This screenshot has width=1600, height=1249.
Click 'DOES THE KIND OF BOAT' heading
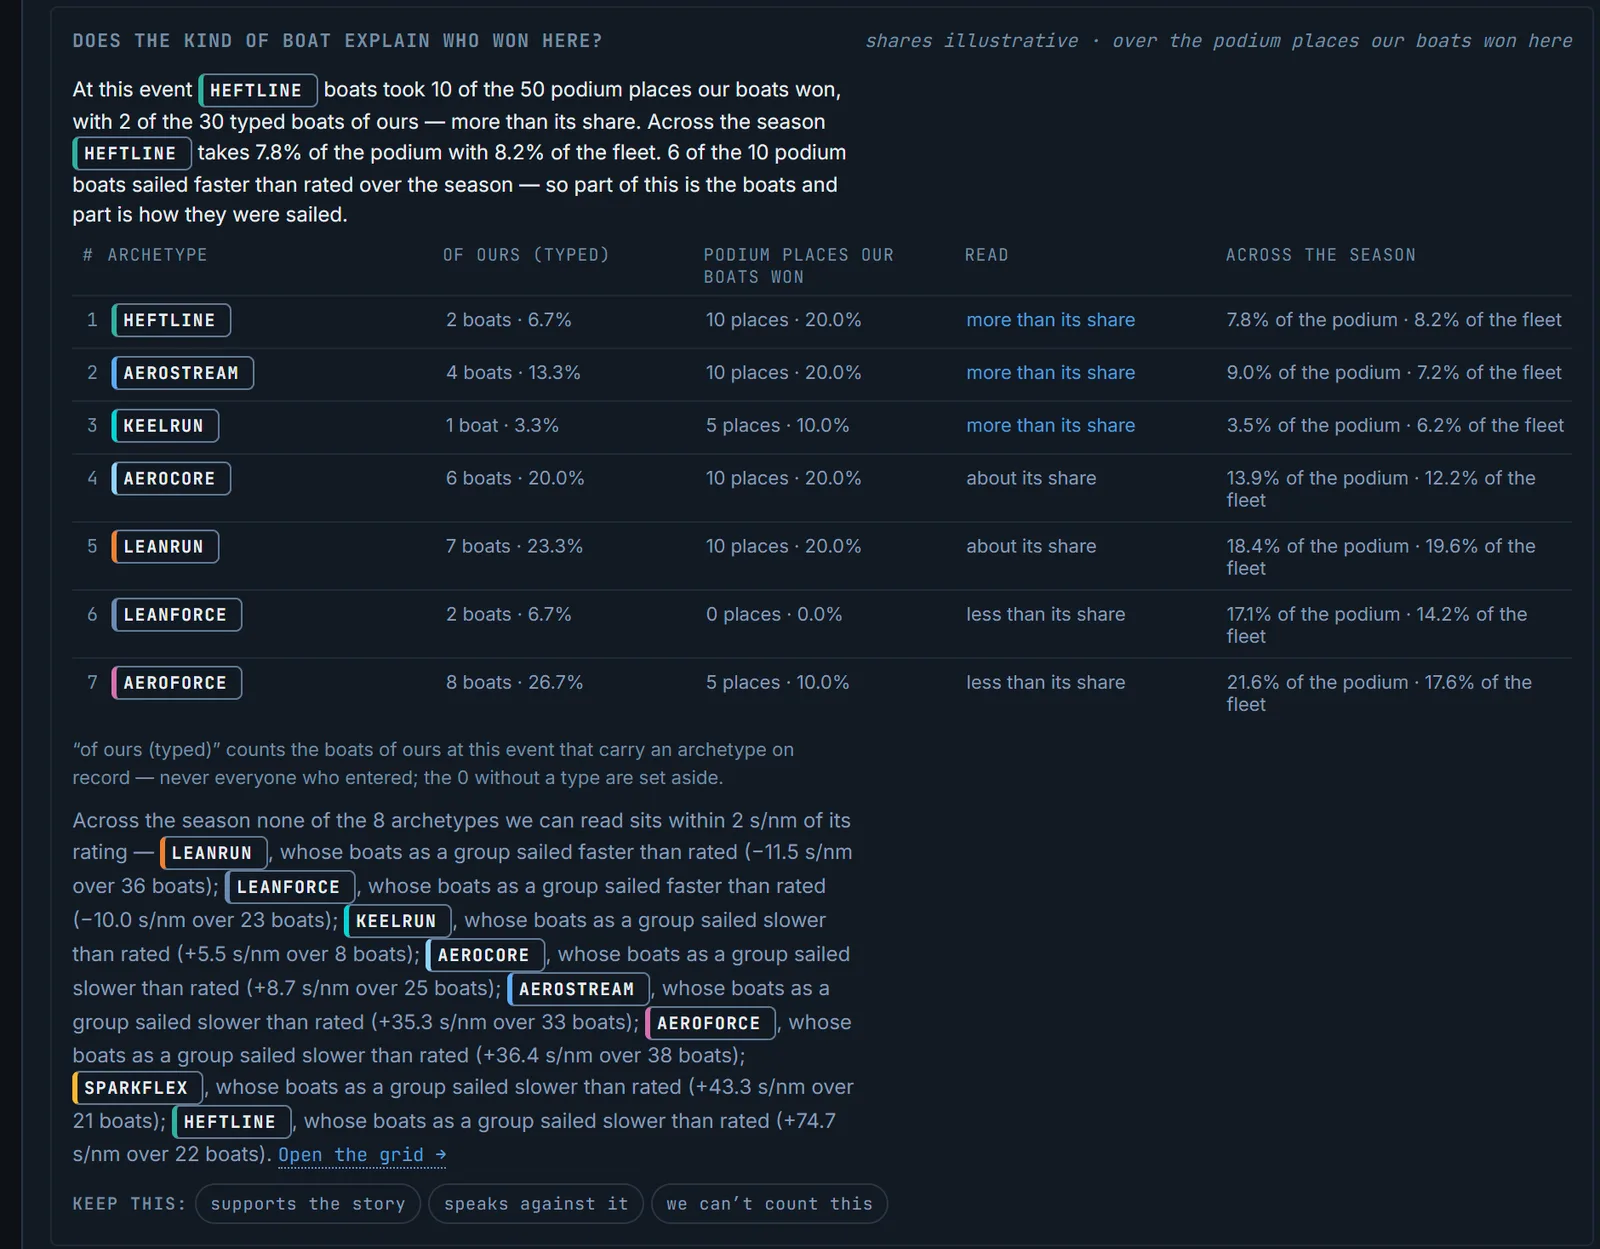click(338, 41)
